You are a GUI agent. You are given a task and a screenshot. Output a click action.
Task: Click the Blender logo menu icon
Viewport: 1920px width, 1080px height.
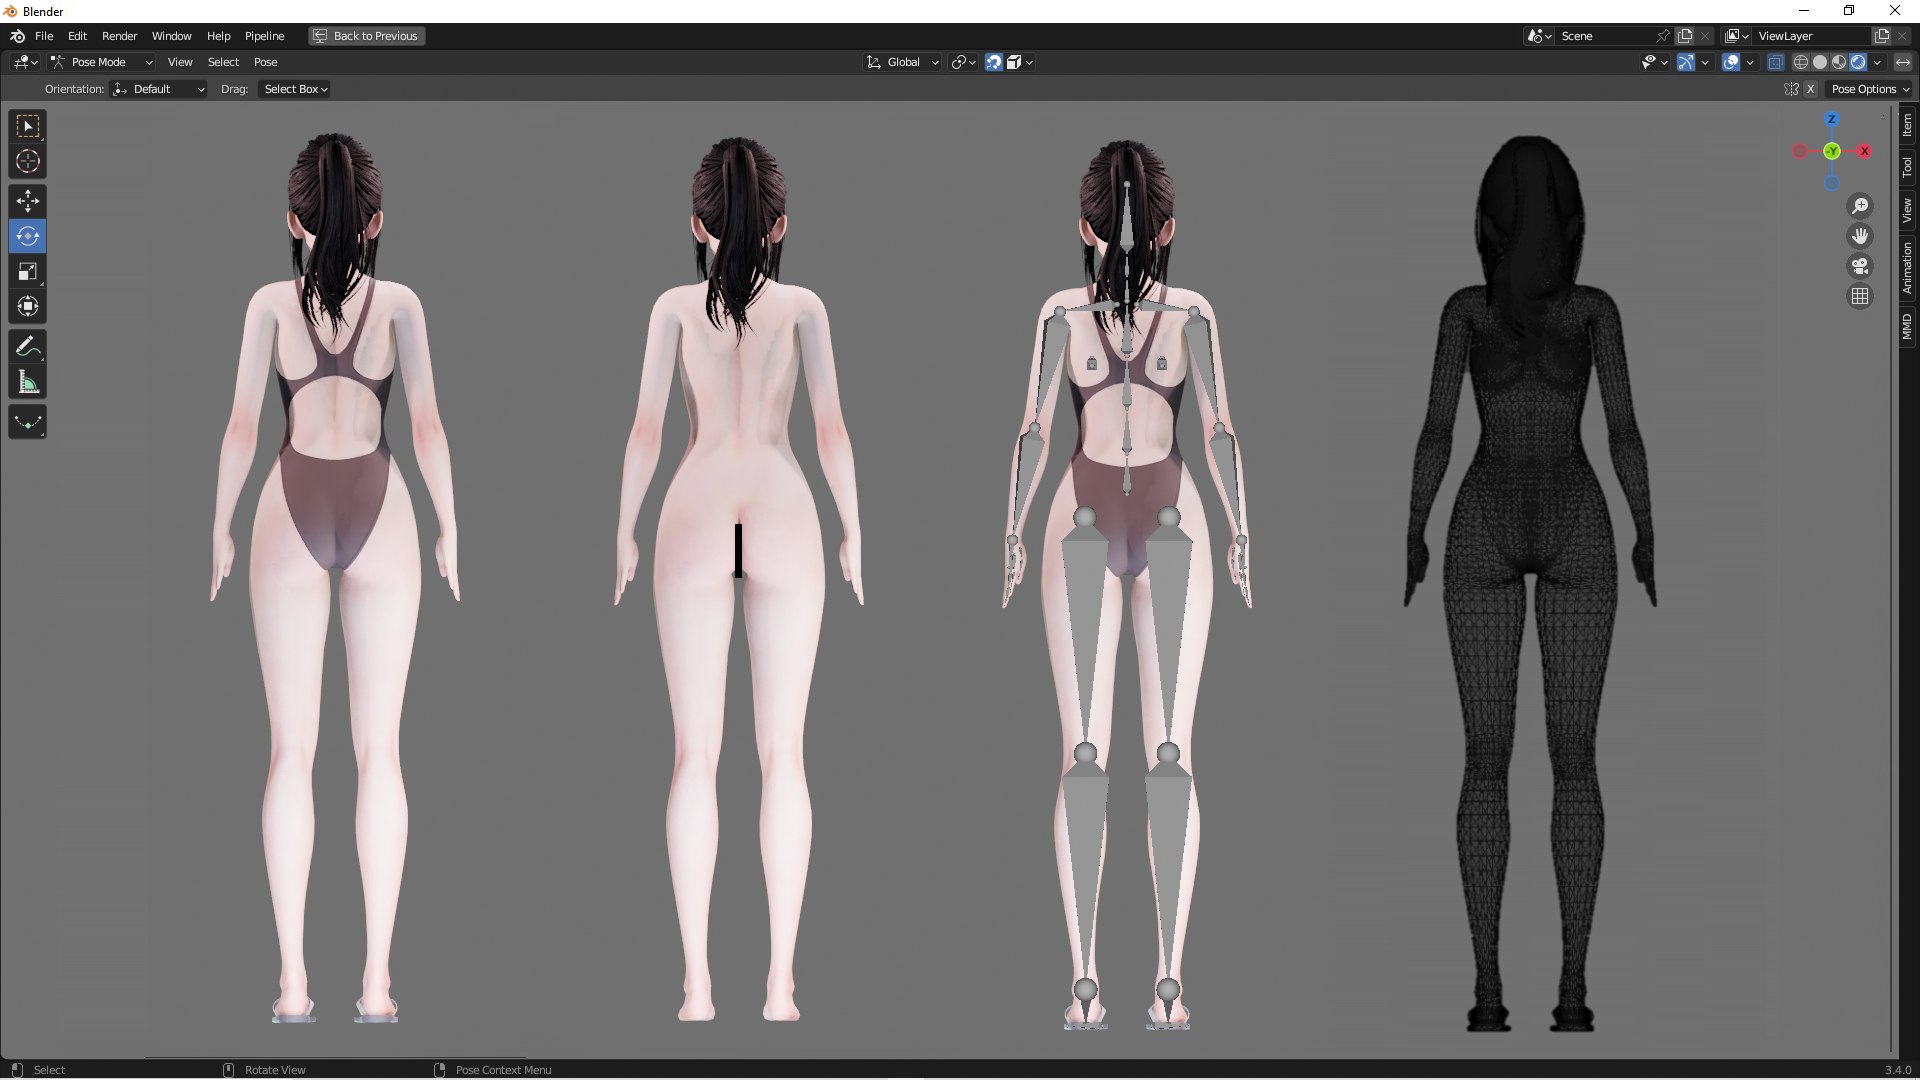pos(17,36)
